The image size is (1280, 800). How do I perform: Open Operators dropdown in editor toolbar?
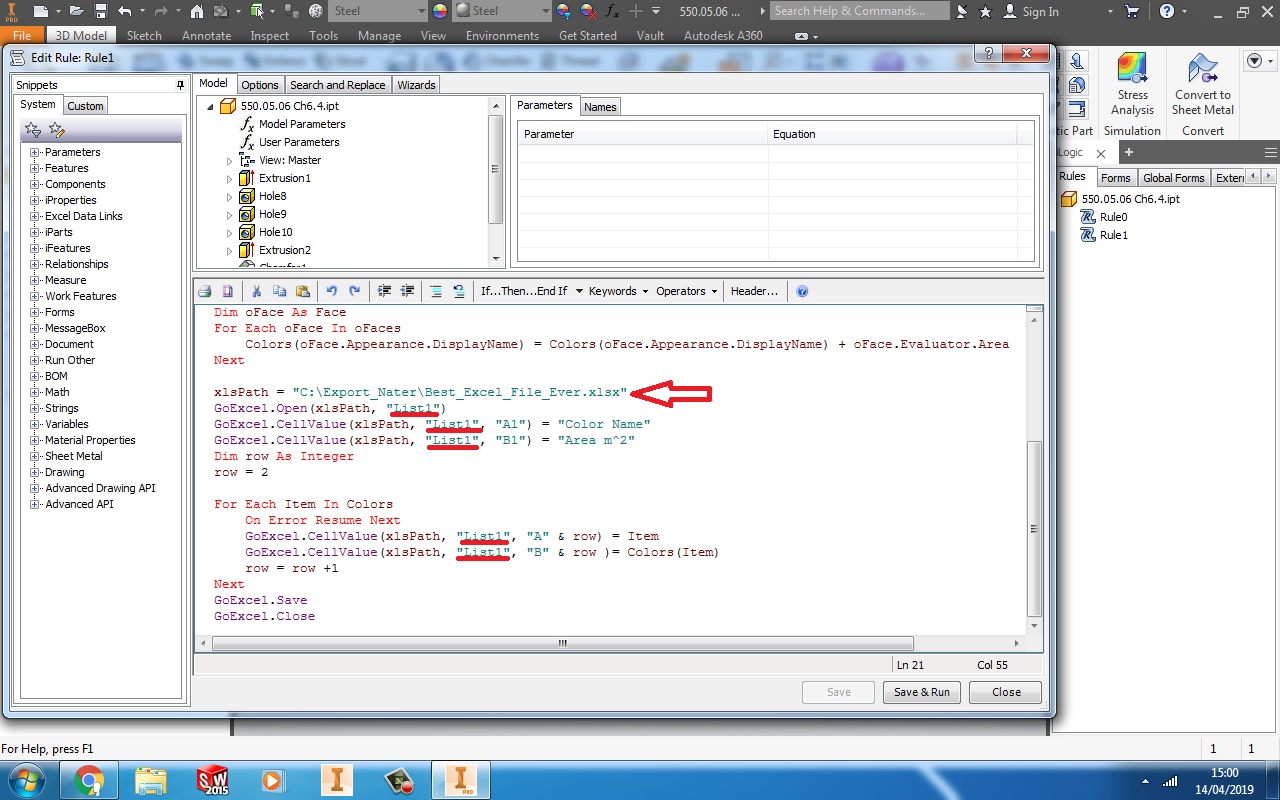687,291
